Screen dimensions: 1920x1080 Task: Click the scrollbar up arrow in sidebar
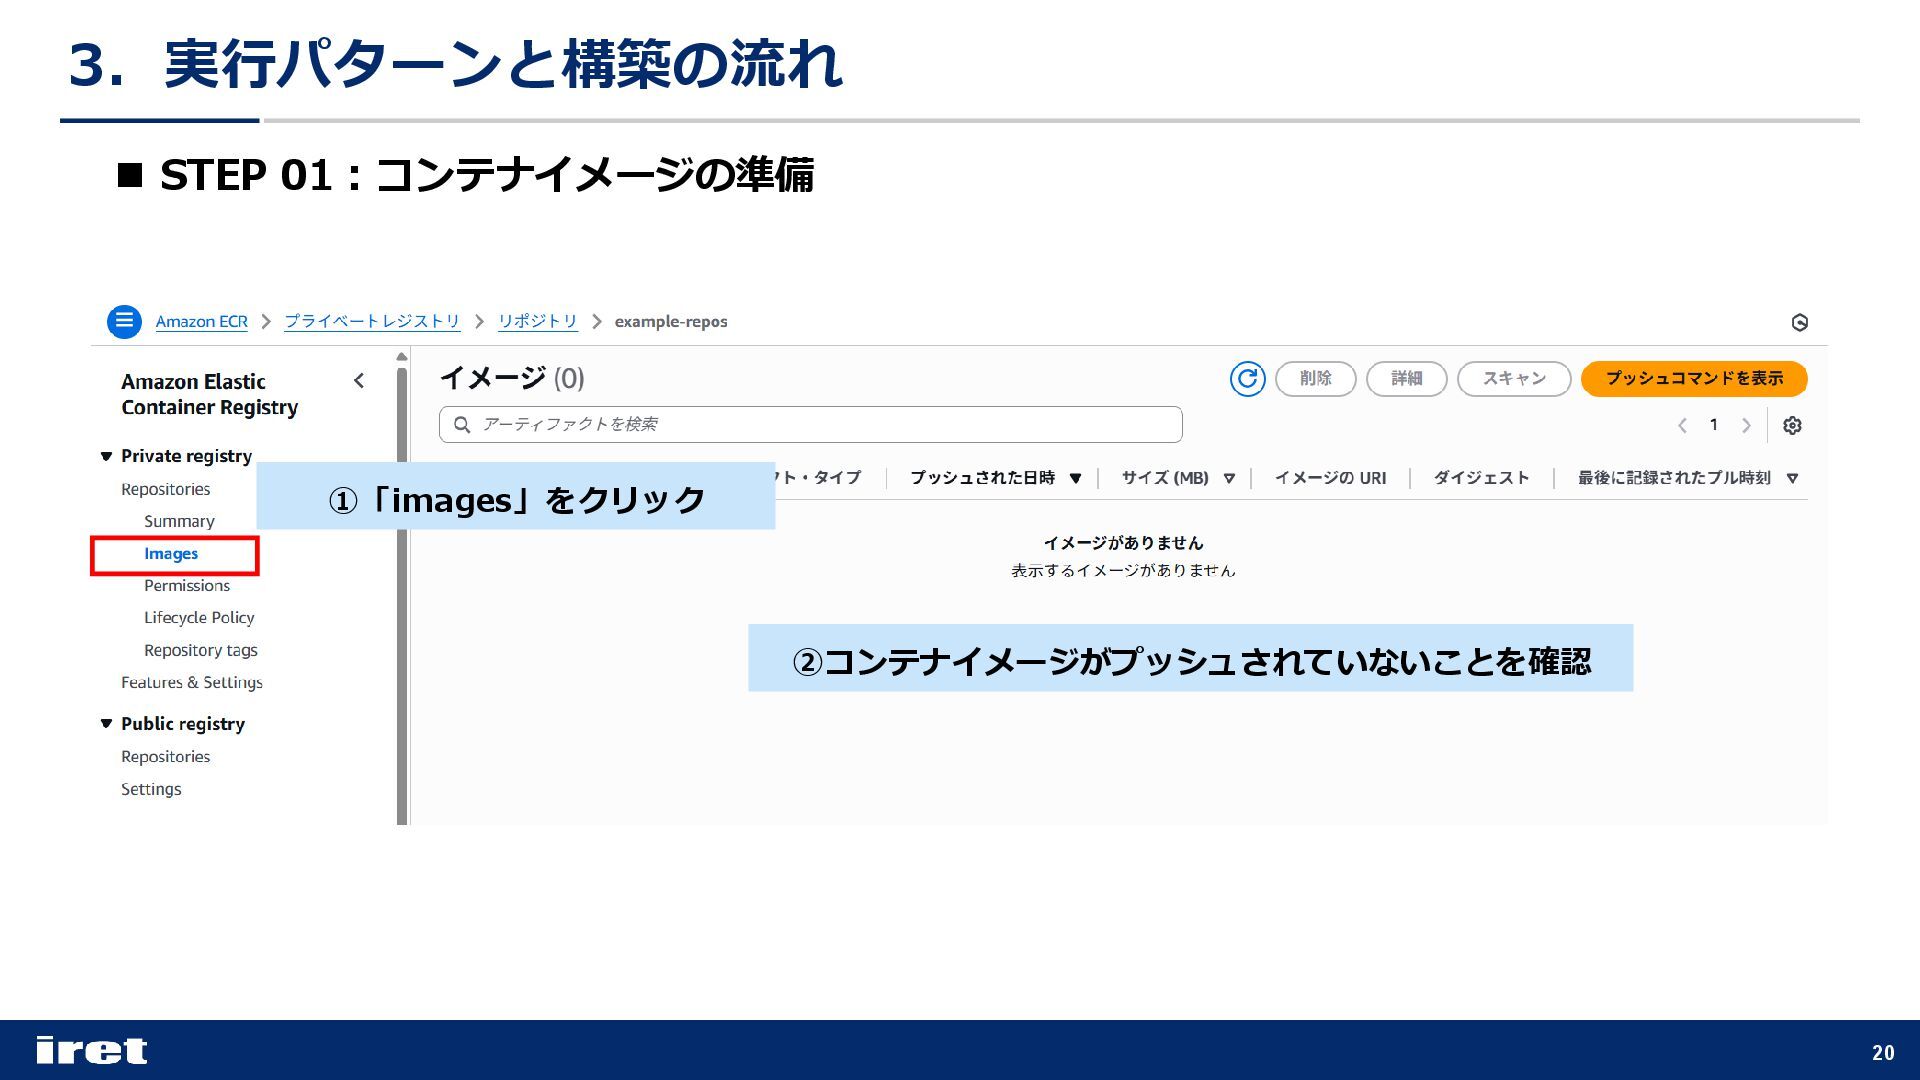[402, 357]
